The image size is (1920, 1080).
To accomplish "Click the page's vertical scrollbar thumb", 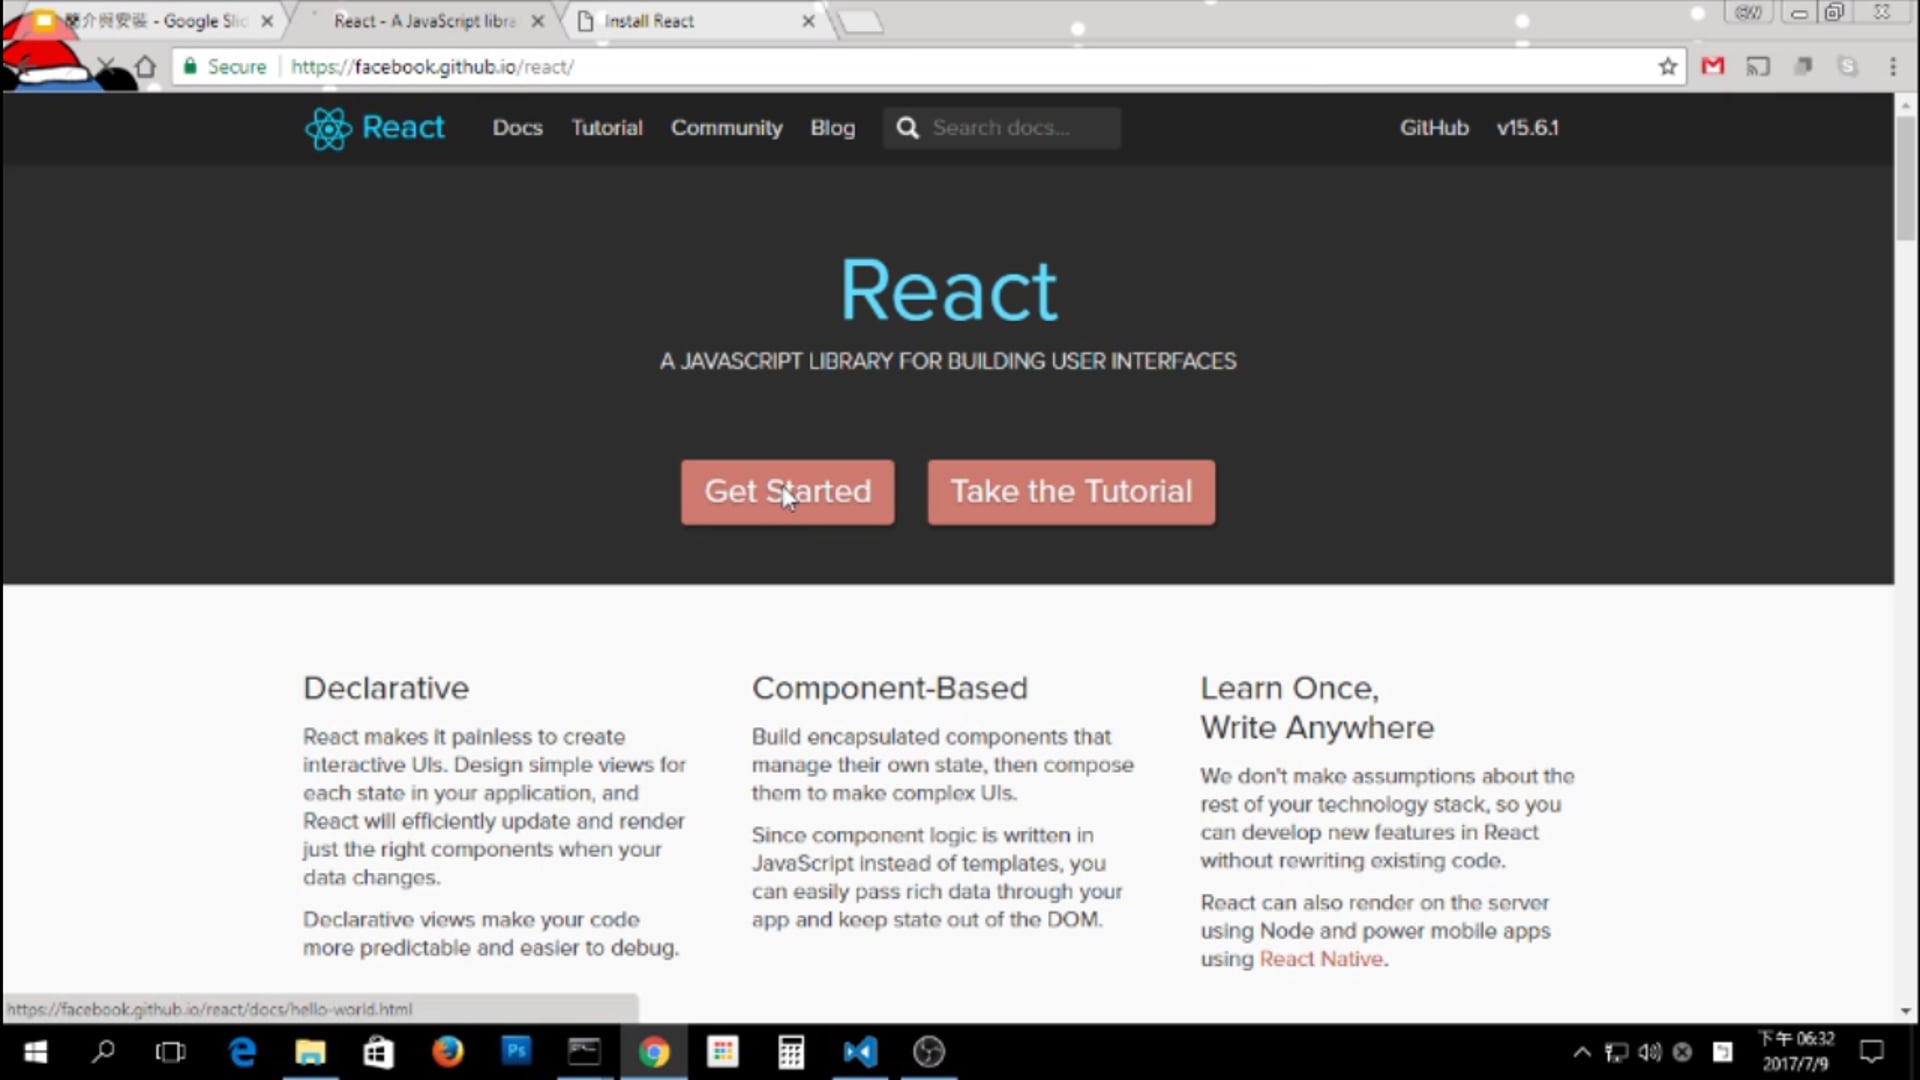I will click(x=1905, y=180).
